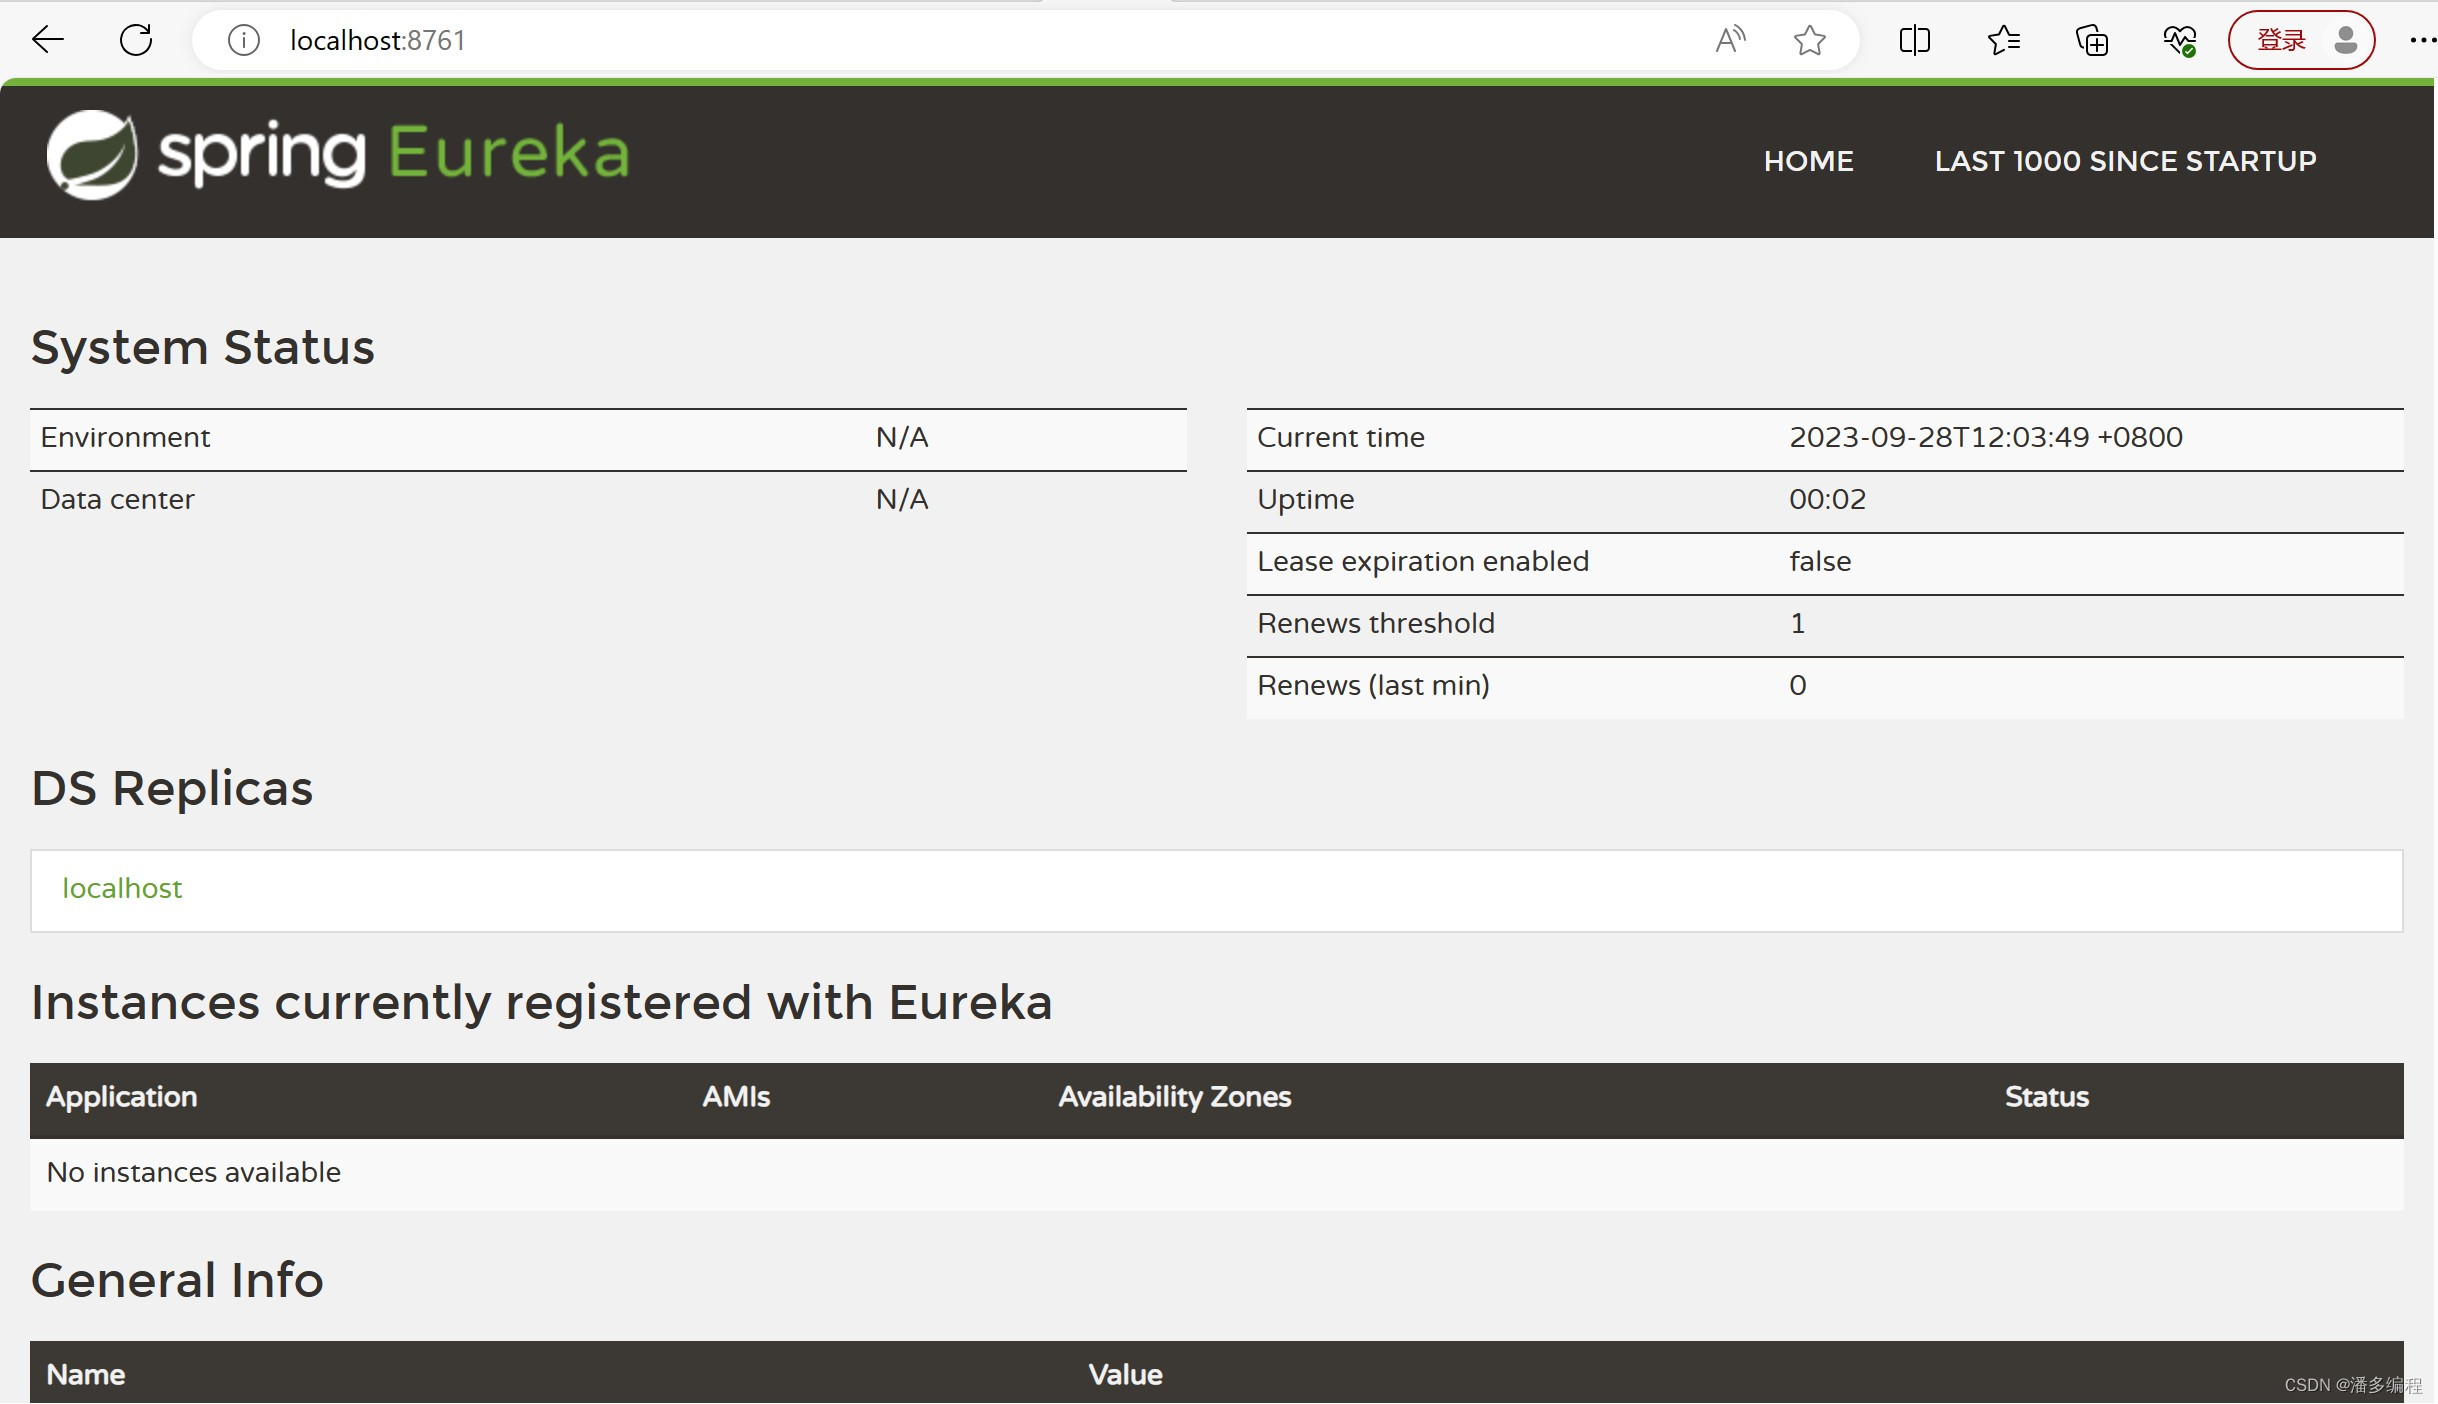Click the Application column header
The height and width of the screenshot is (1404, 2438).
pyautogui.click(x=121, y=1097)
